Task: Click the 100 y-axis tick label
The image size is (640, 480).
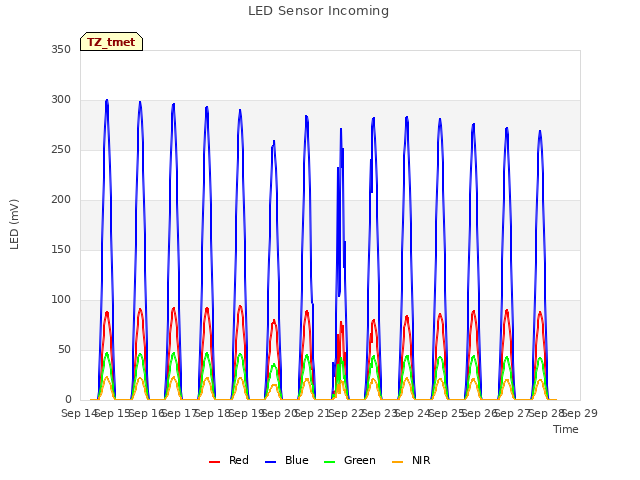Action: click(61, 300)
